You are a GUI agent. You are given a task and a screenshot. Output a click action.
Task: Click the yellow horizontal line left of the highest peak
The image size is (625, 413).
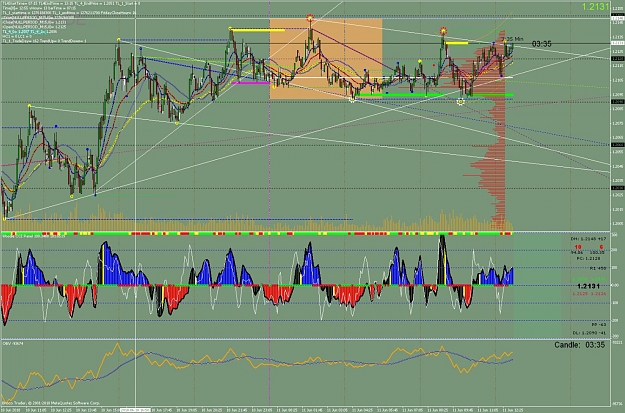click(x=257, y=30)
